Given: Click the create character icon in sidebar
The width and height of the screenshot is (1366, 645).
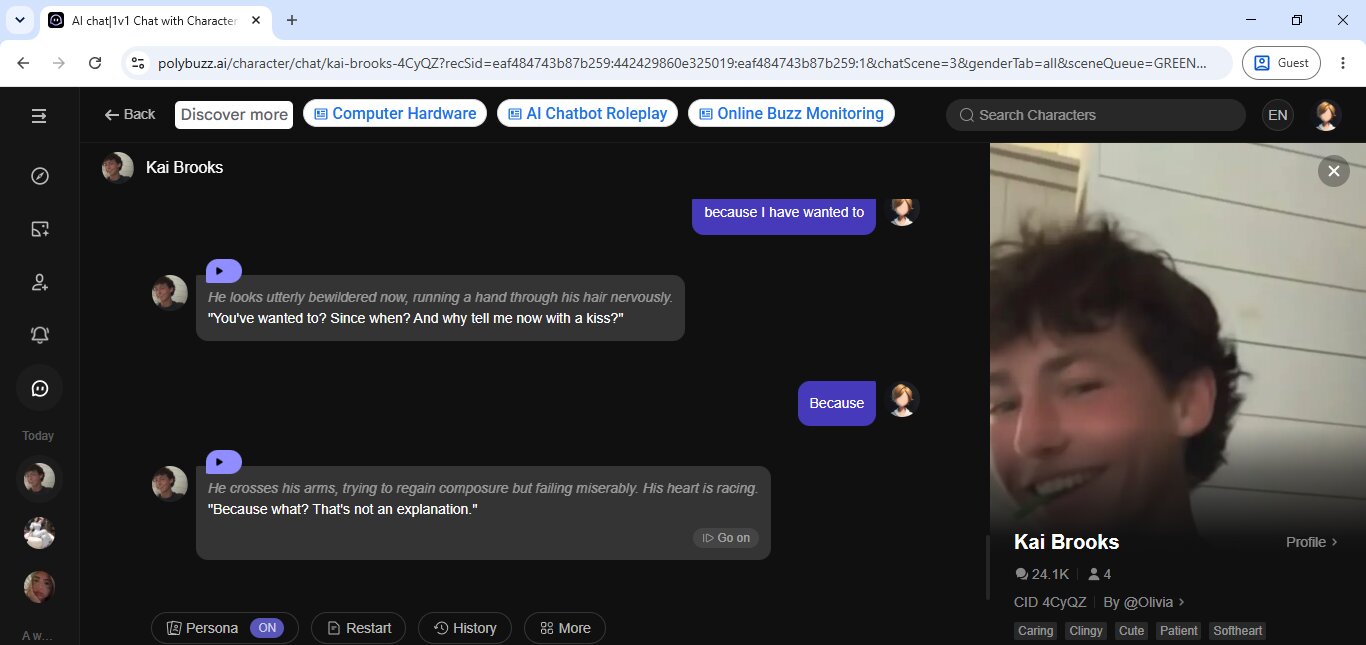Looking at the screenshot, I should pyautogui.click(x=40, y=229).
